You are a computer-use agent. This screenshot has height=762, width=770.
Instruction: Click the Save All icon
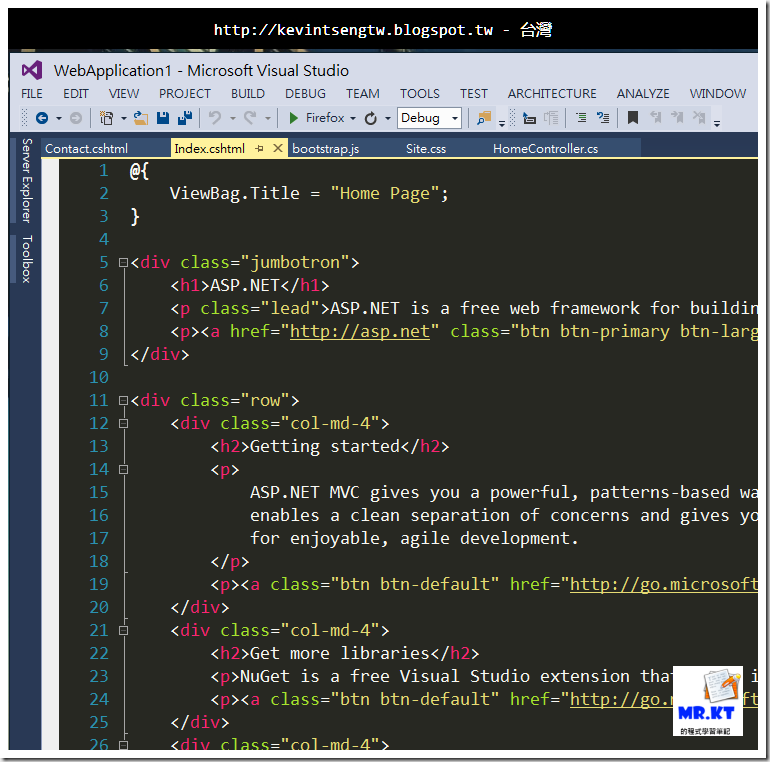pos(185,118)
